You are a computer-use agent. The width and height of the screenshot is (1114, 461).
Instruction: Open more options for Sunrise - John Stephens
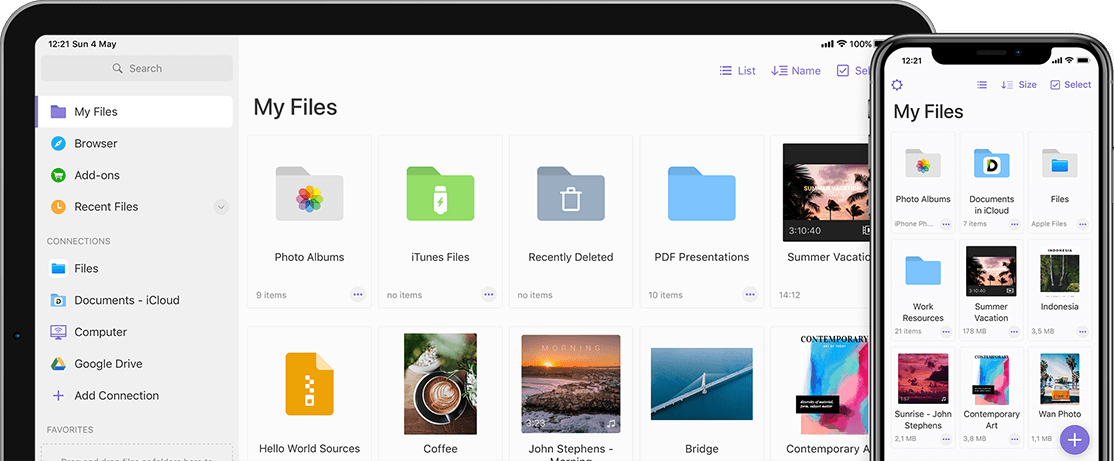946,440
